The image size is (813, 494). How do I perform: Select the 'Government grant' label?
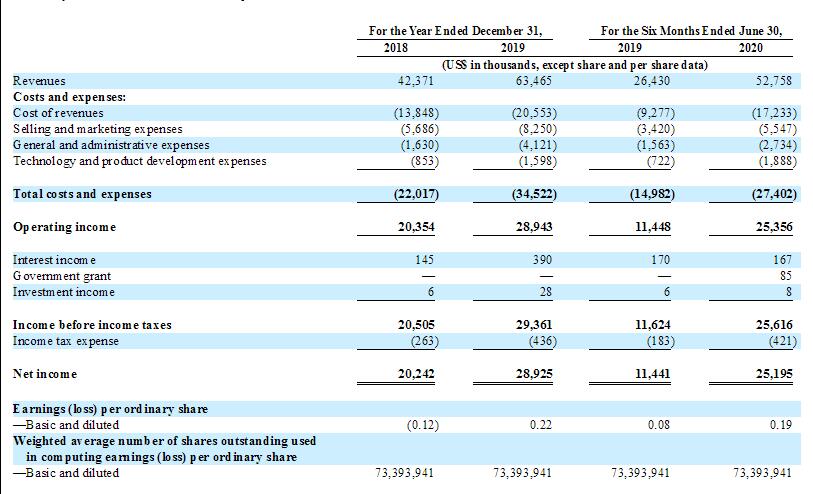pos(62,276)
